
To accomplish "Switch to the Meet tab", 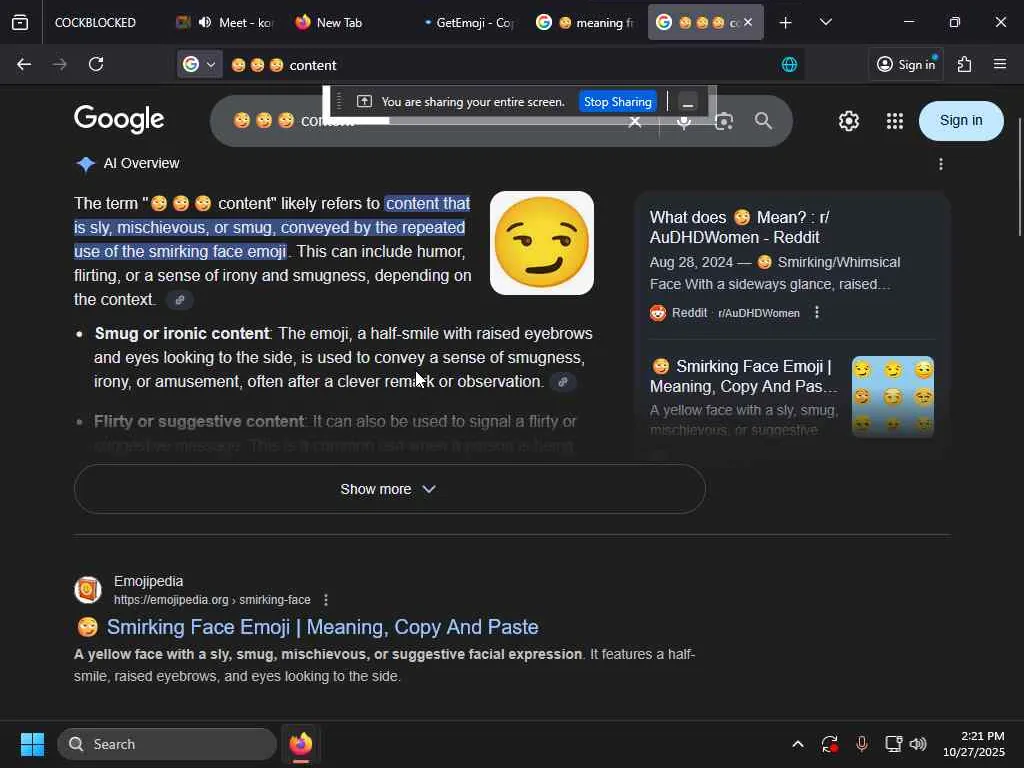I will click(x=225, y=23).
